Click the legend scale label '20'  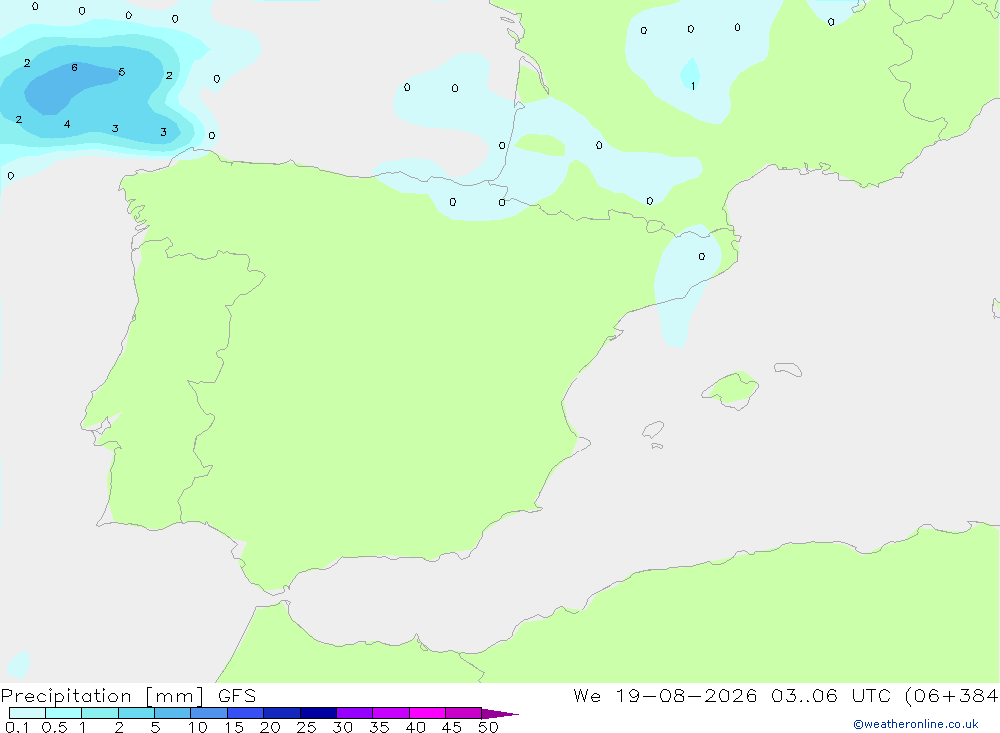[270, 727]
